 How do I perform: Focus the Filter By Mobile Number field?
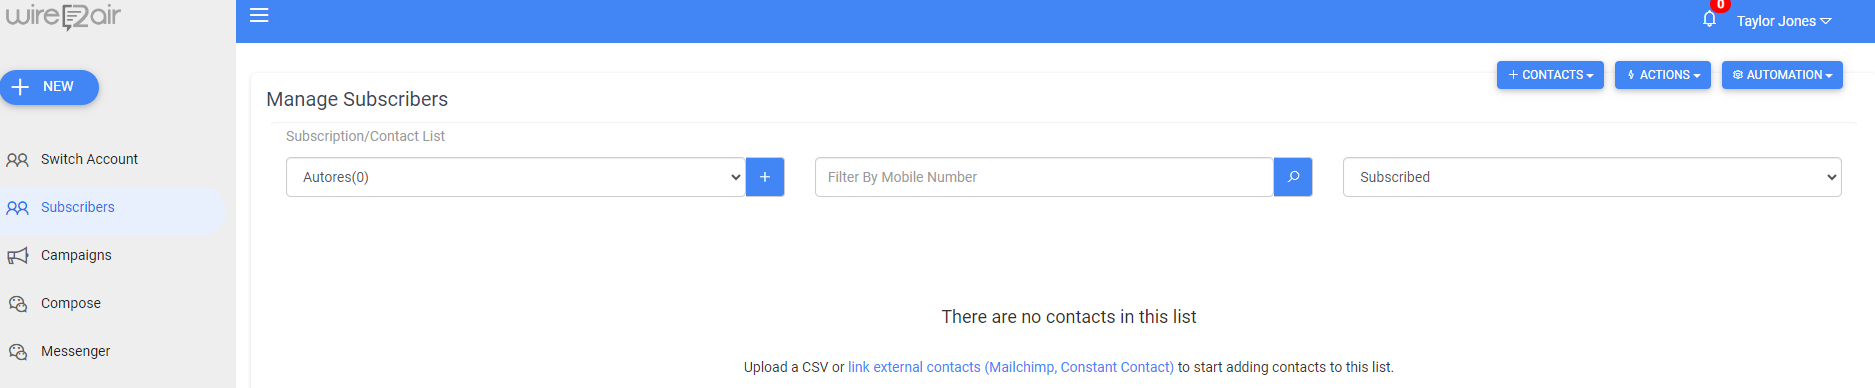(x=1044, y=177)
